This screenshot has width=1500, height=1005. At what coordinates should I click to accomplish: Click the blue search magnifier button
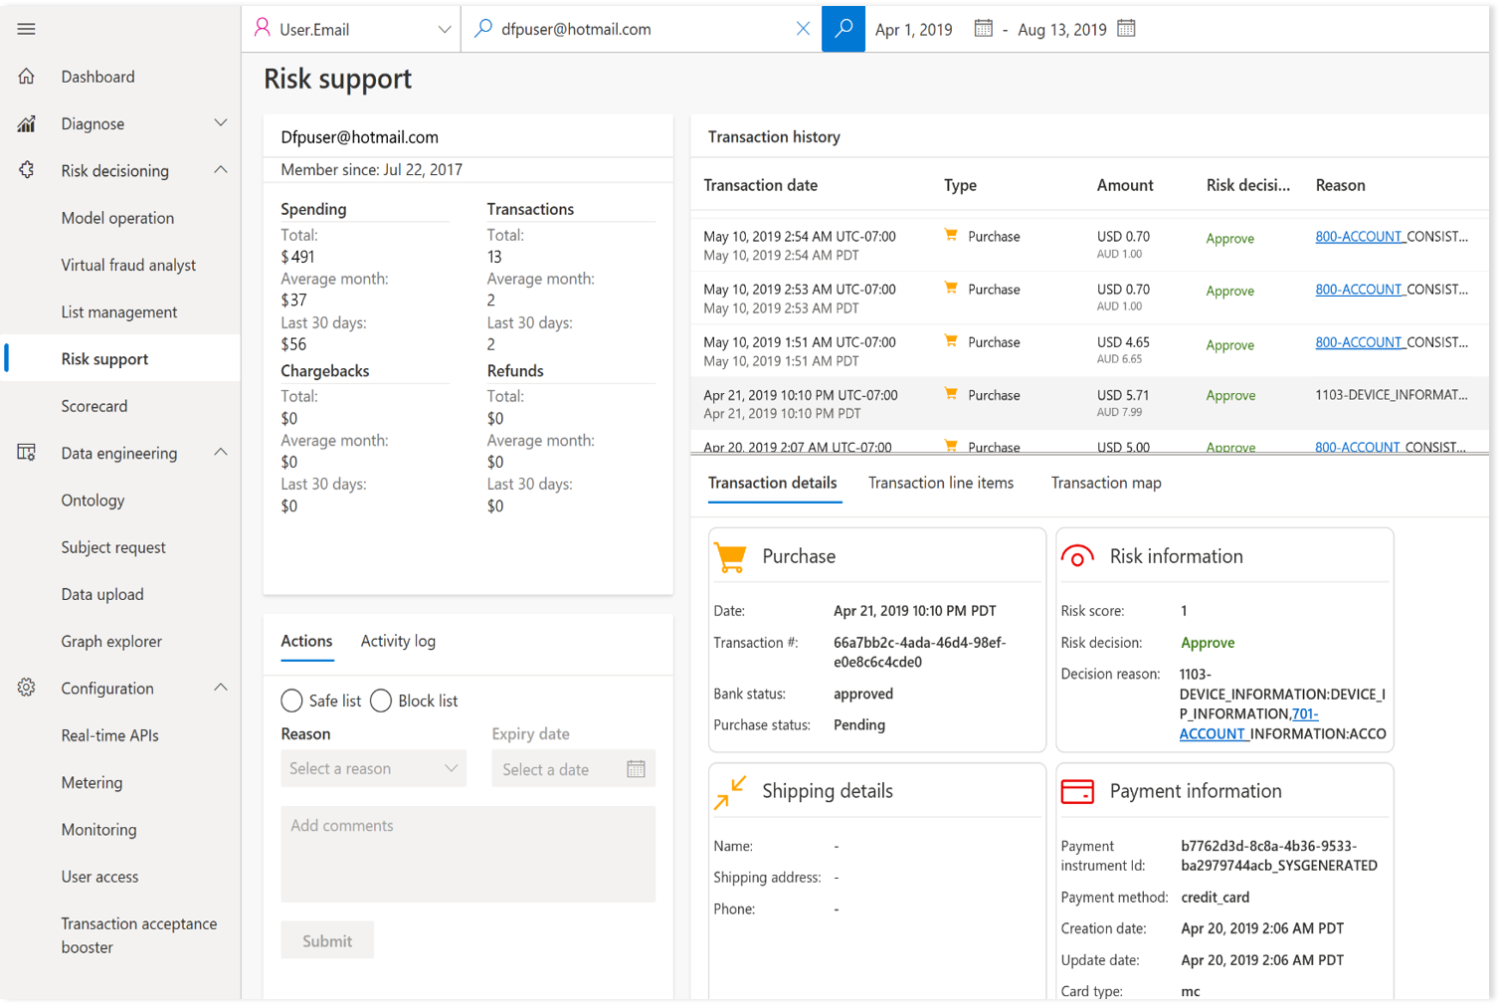click(843, 29)
